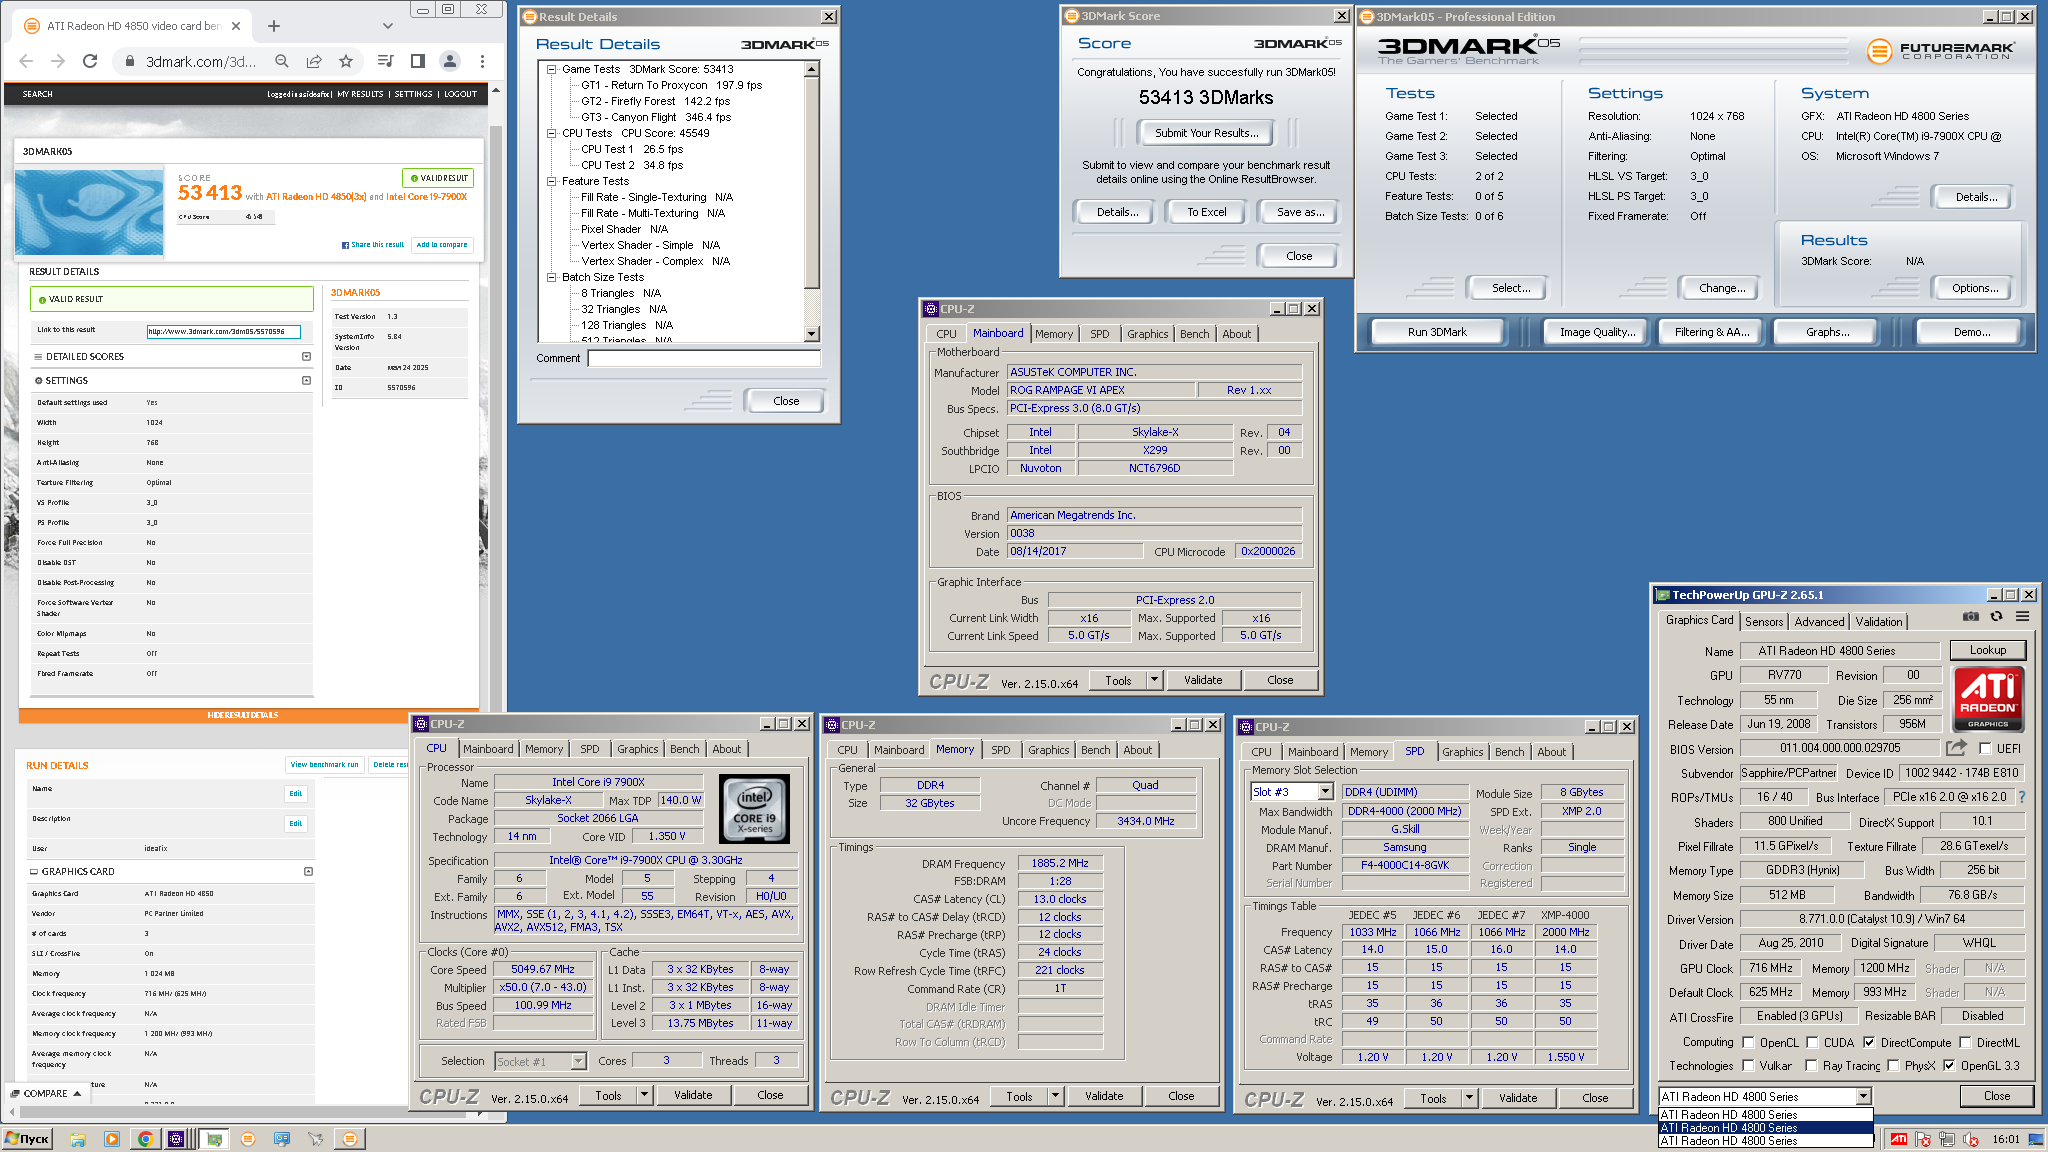Switch to GPU-Z taskbar button
Screen dimensions: 2048x1152
pyautogui.click(x=214, y=1139)
